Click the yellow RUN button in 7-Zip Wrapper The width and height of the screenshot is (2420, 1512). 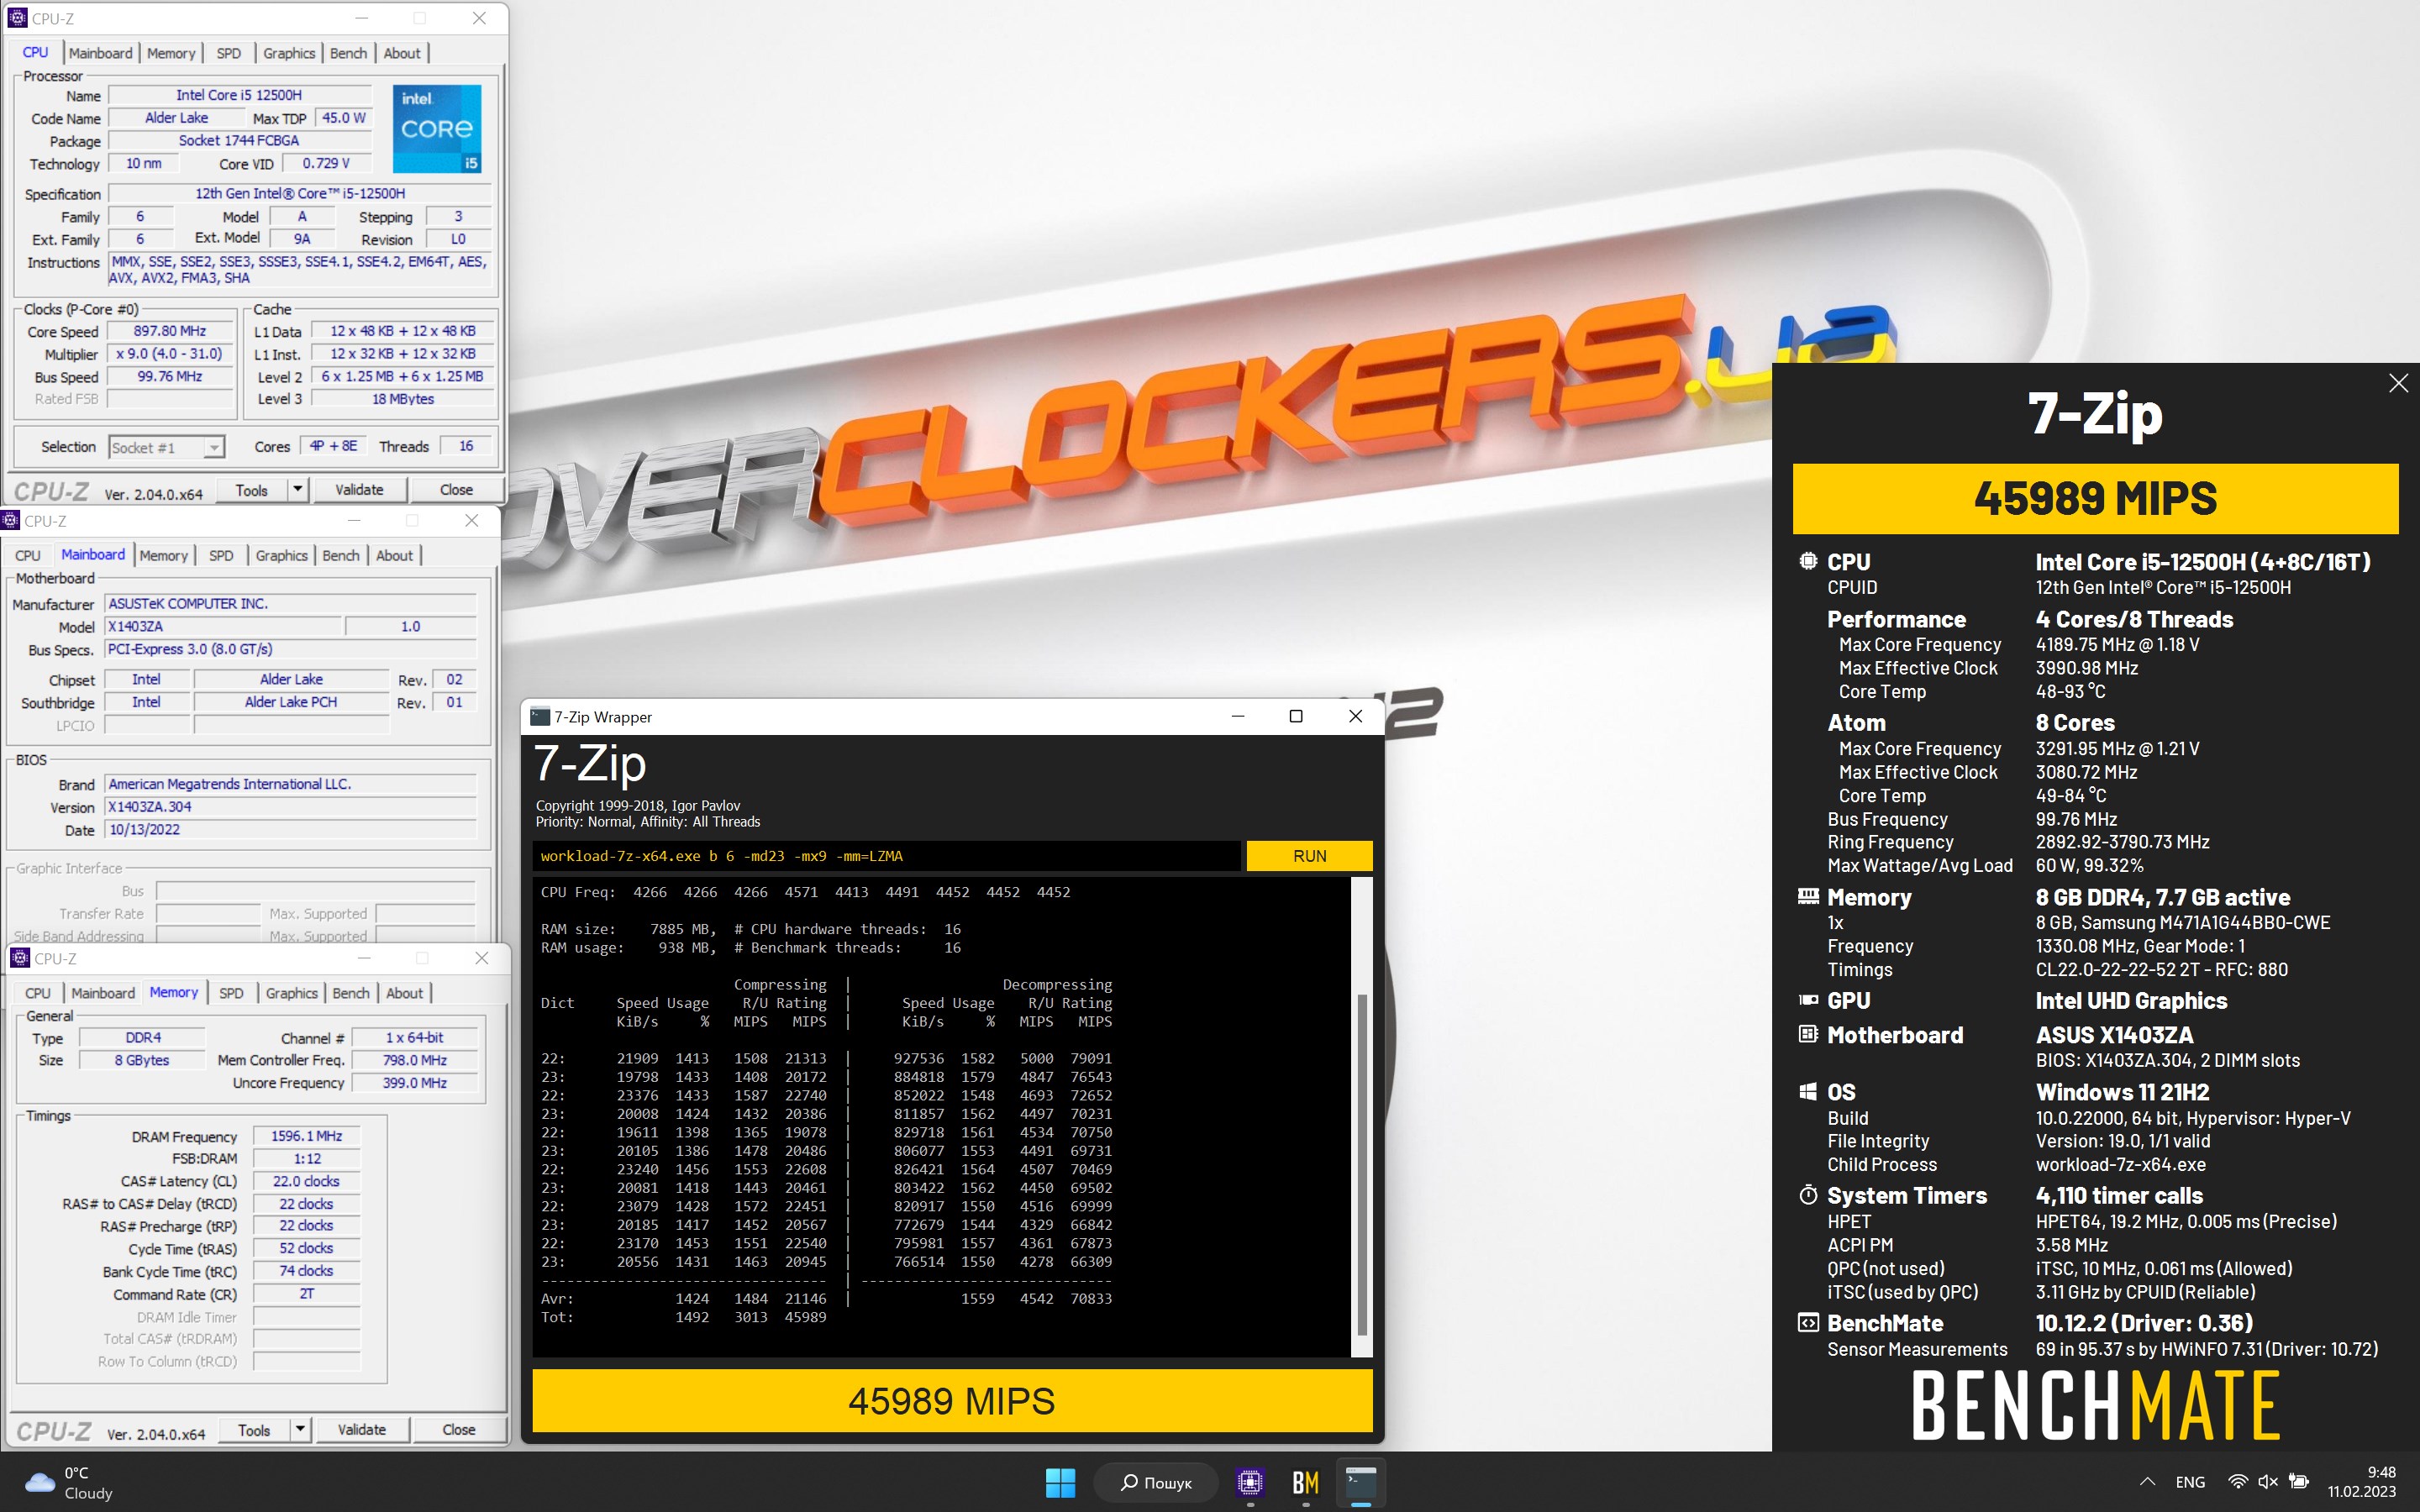pos(1309,856)
